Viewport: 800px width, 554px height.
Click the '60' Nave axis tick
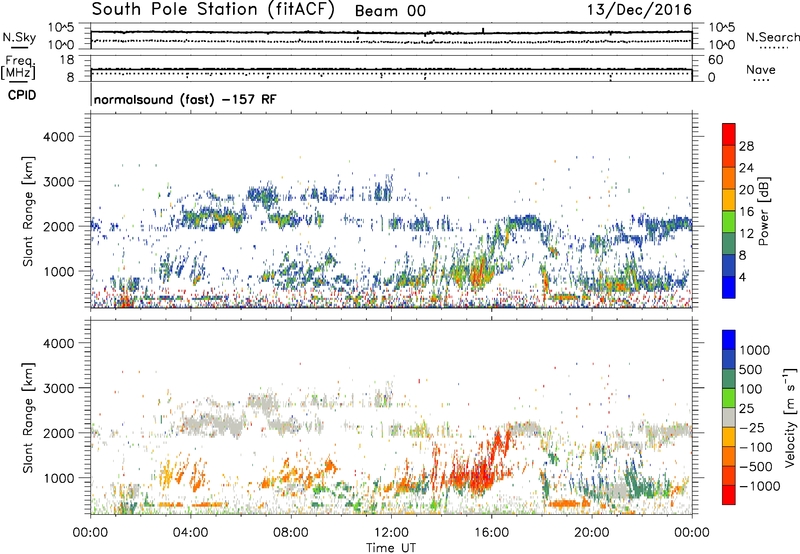click(715, 60)
